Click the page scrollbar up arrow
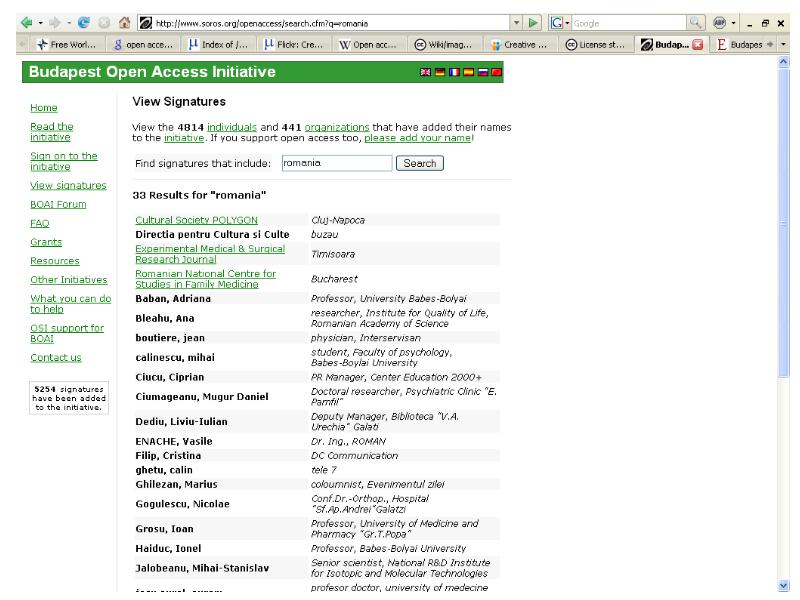The width and height of the screenshot is (800, 600). 784,62
